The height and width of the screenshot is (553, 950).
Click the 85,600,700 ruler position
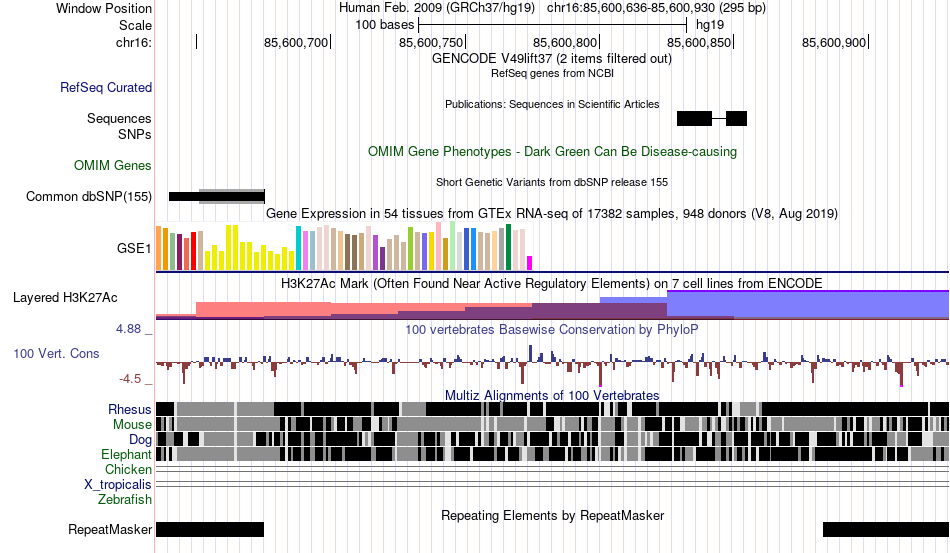pyautogui.click(x=296, y=42)
